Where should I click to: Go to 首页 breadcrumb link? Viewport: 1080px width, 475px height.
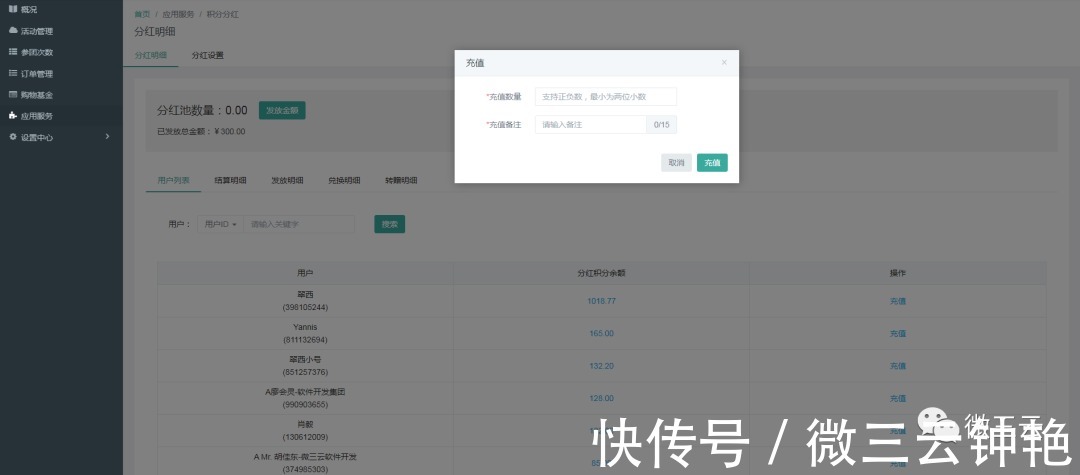point(142,14)
